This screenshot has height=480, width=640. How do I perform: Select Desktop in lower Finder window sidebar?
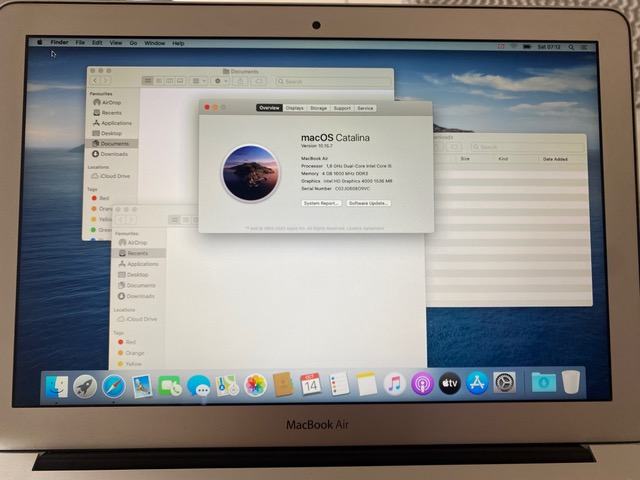pyautogui.click(x=133, y=275)
